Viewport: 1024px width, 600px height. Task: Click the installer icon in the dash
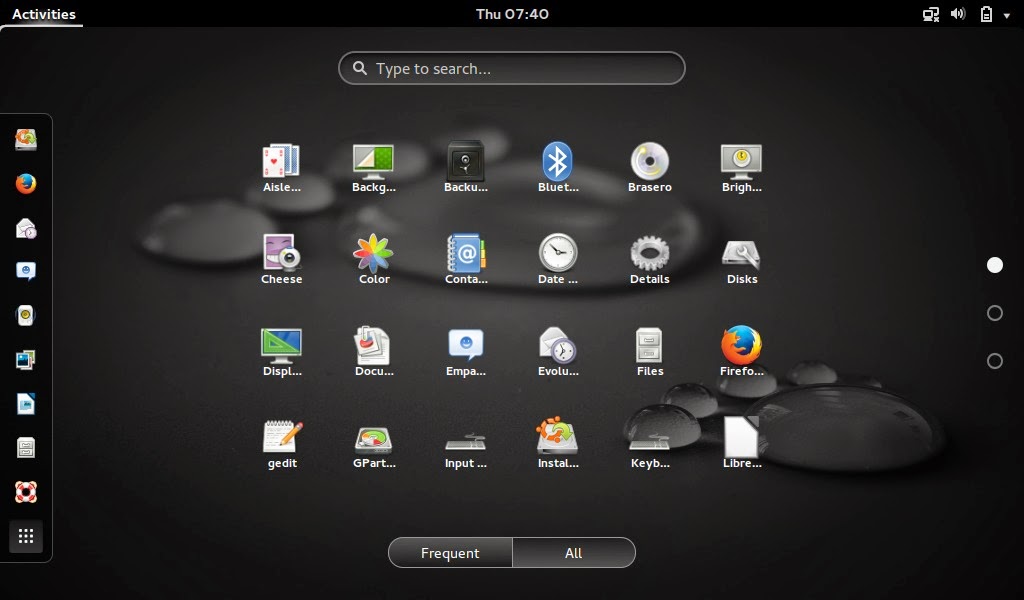pyautogui.click(x=26, y=139)
